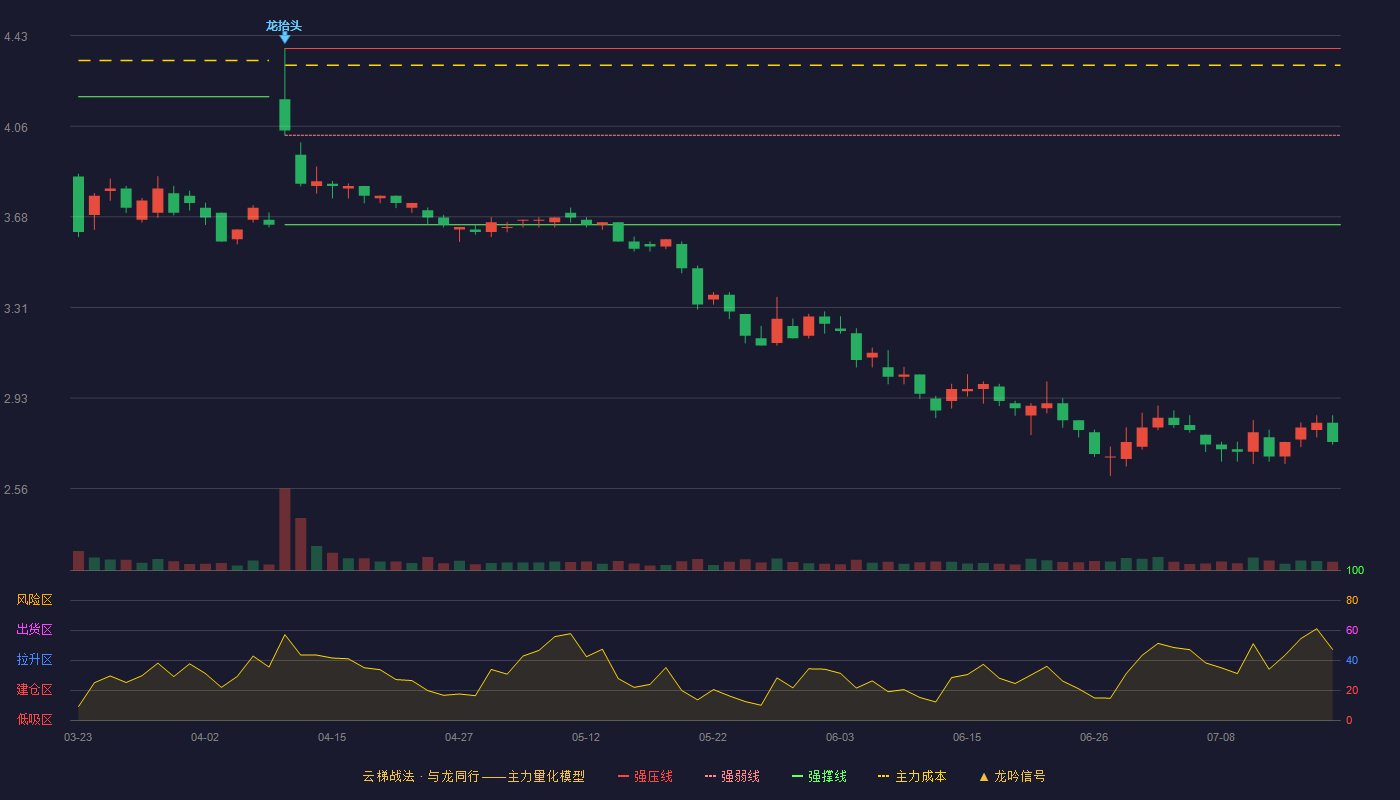This screenshot has width=1400, height=800.
Task: Click the 03-23 date label
Action: (78, 737)
